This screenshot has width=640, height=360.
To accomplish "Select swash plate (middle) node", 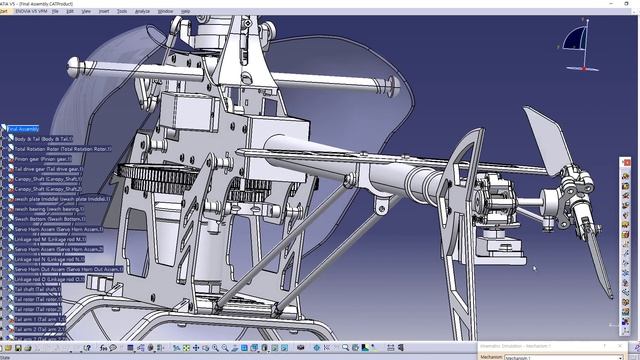I will point(62,199).
